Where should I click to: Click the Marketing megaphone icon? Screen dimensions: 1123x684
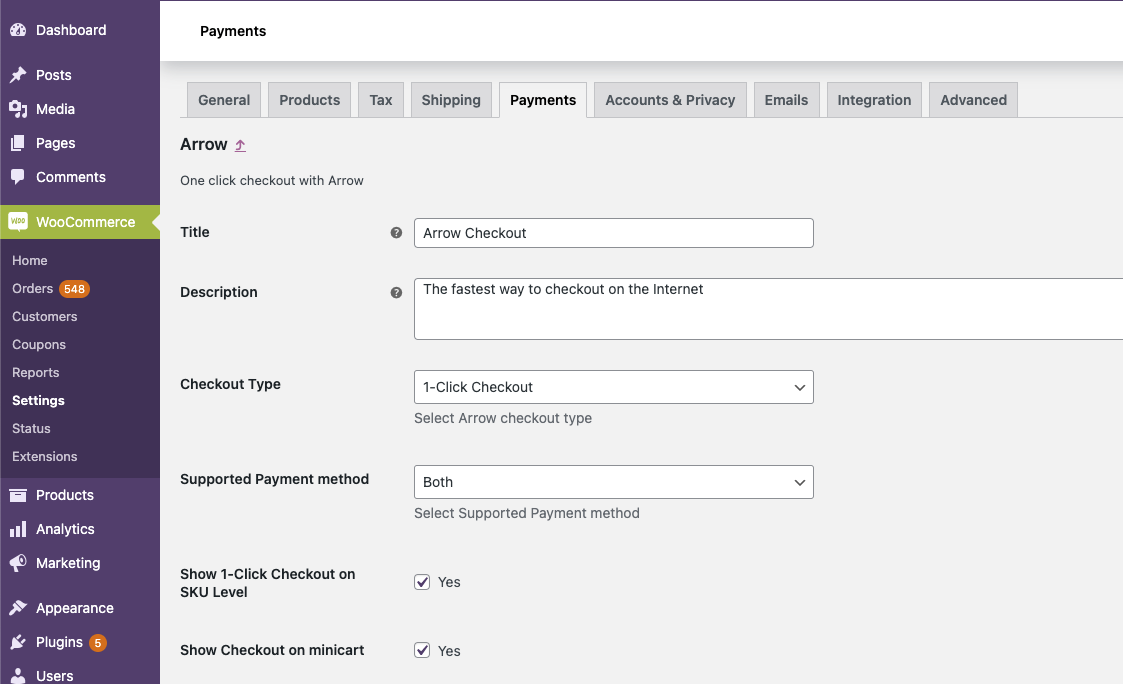18,563
